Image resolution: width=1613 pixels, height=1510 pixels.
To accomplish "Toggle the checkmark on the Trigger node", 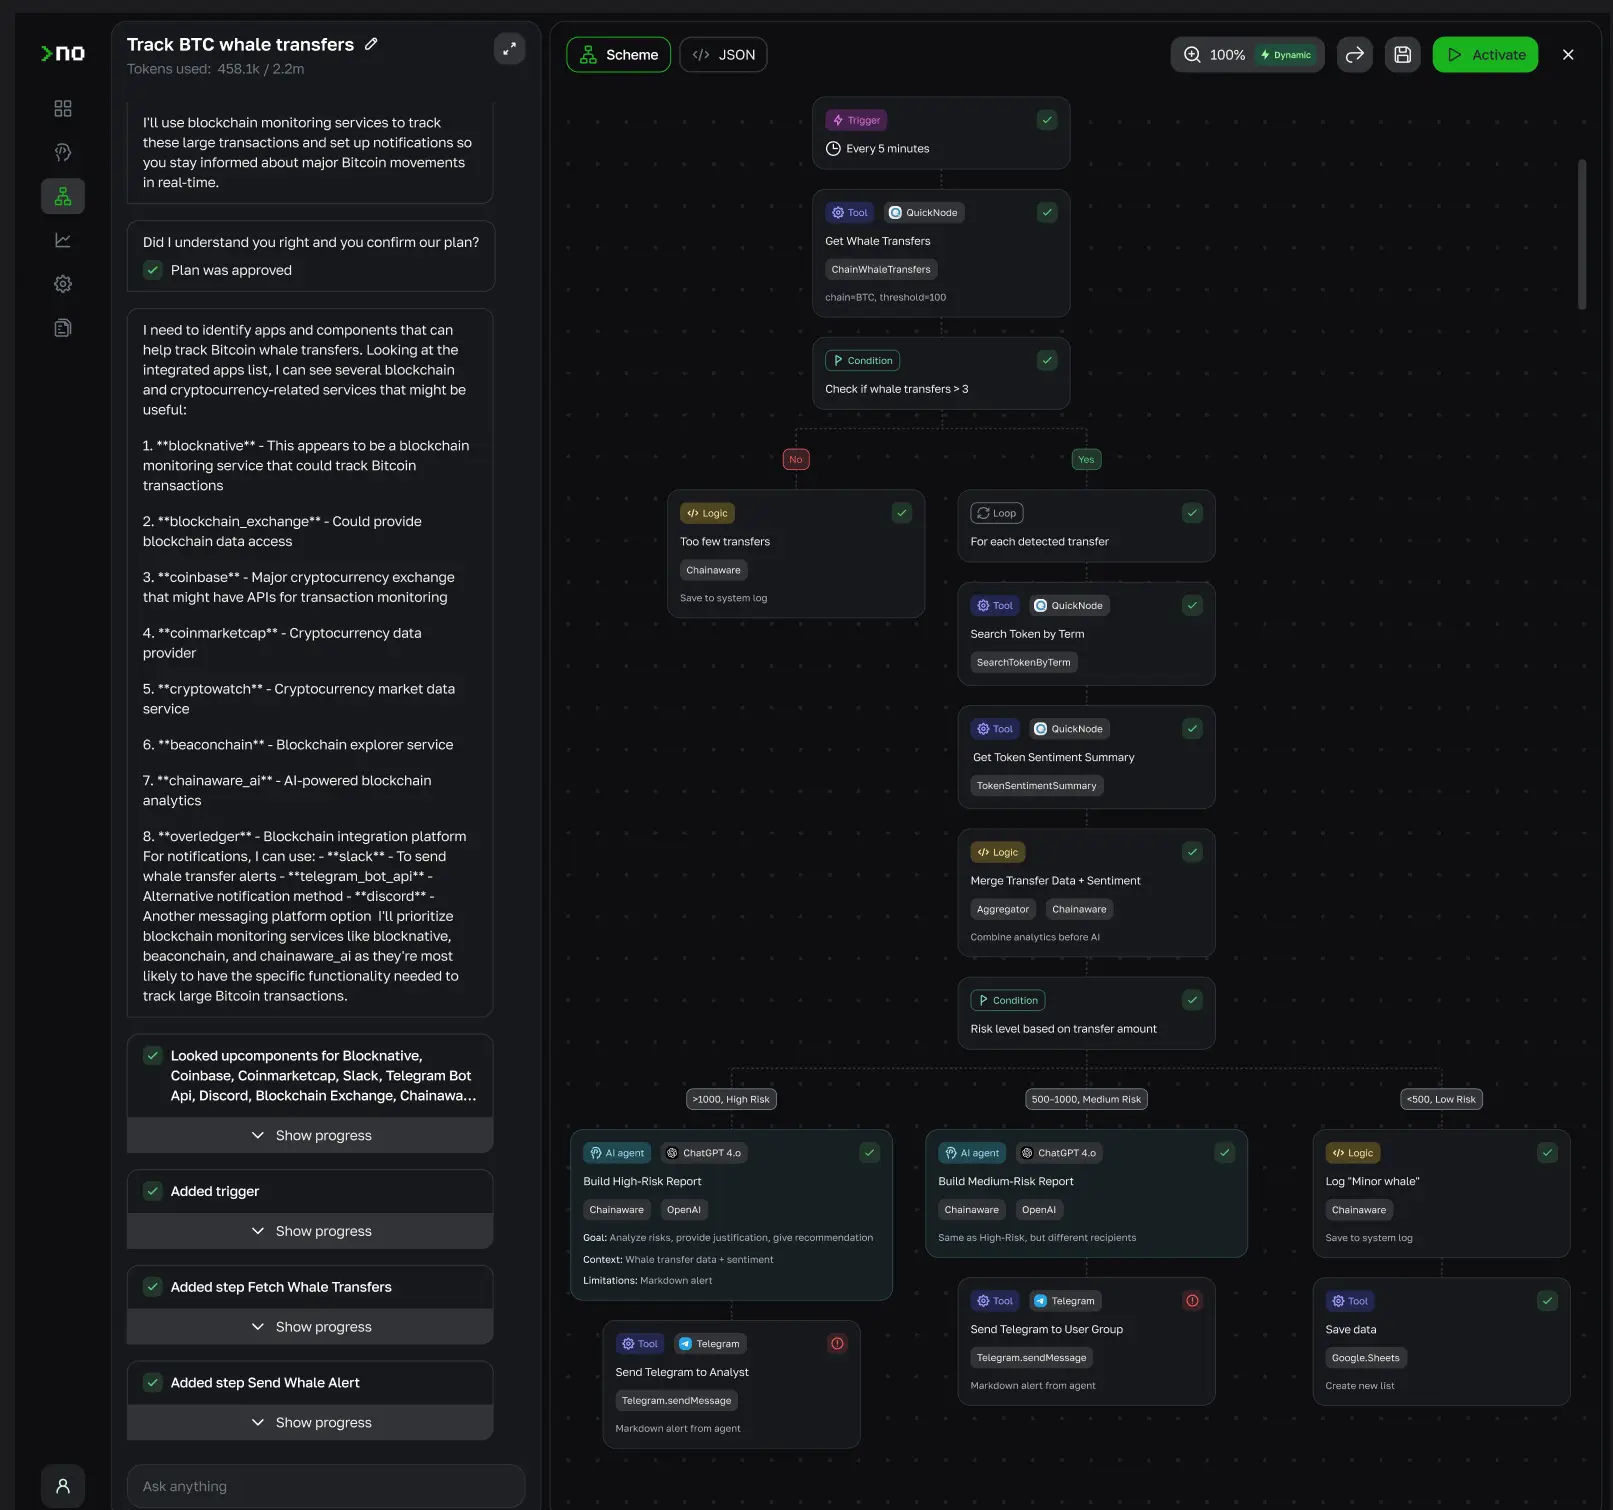I will pyautogui.click(x=1046, y=120).
